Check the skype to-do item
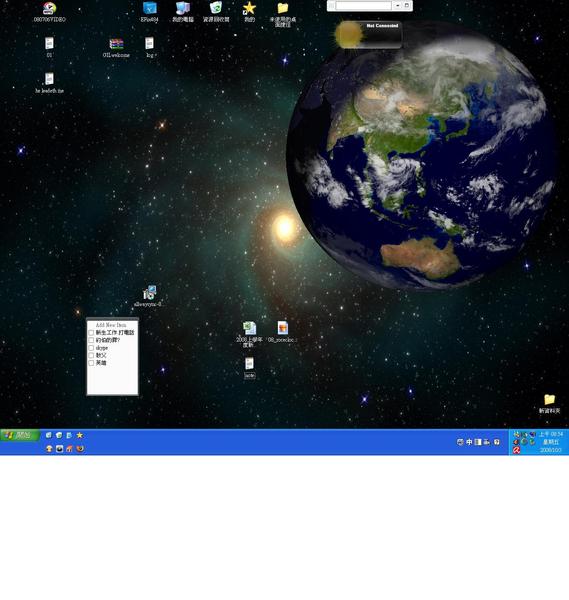This screenshot has height=600, width=569. click(91, 348)
